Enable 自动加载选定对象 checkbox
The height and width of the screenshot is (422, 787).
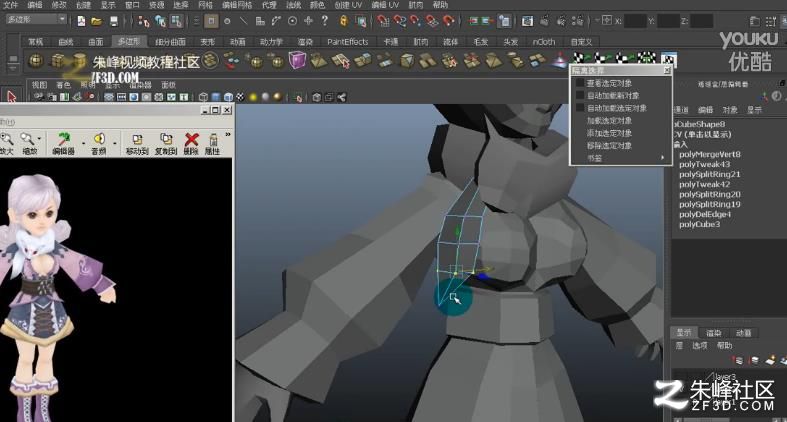(580, 108)
